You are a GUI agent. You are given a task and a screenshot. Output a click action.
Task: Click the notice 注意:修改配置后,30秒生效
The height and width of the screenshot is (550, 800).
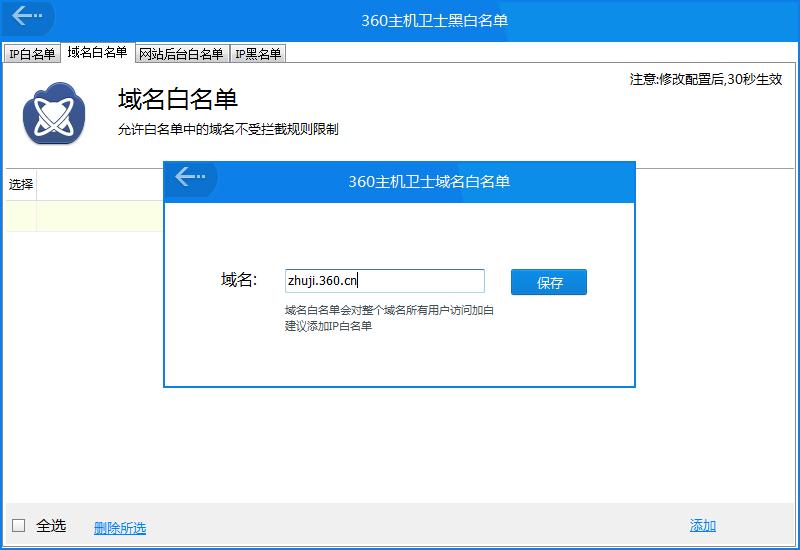pyautogui.click(x=706, y=79)
